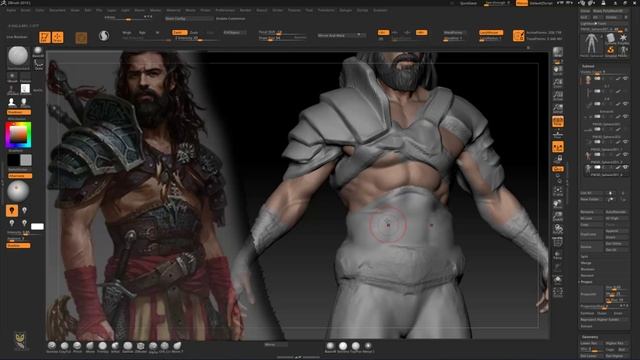
Task: Expand the Split section
Action: (584, 257)
